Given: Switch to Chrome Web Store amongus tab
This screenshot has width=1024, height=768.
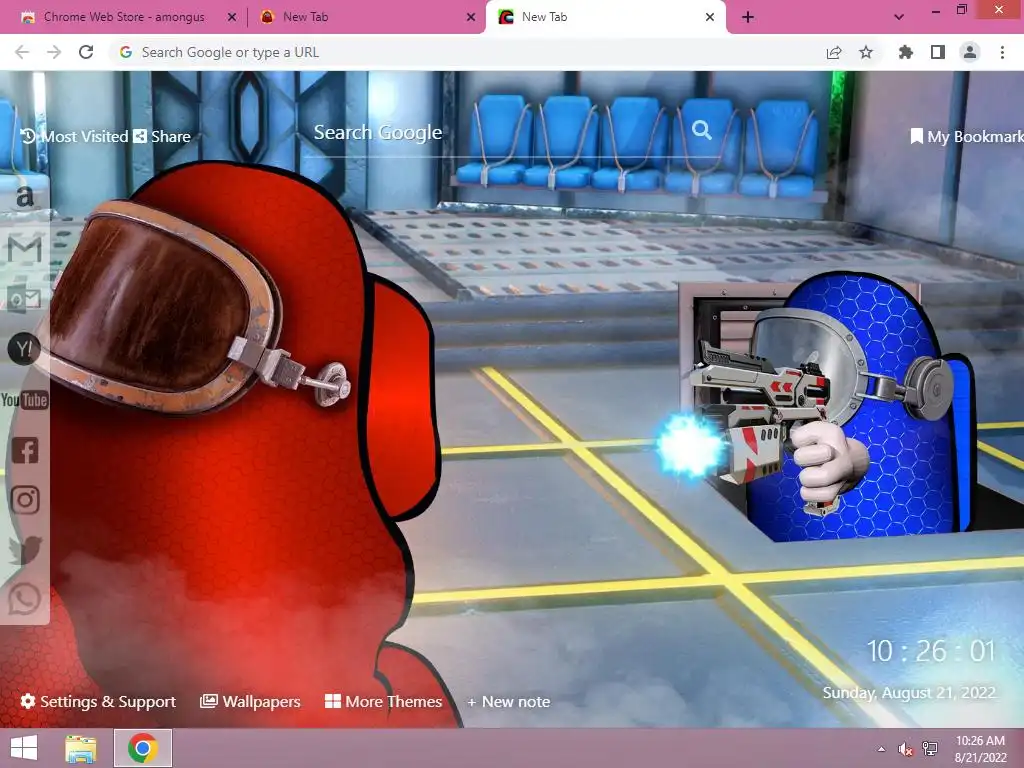Looking at the screenshot, I should coord(124,17).
